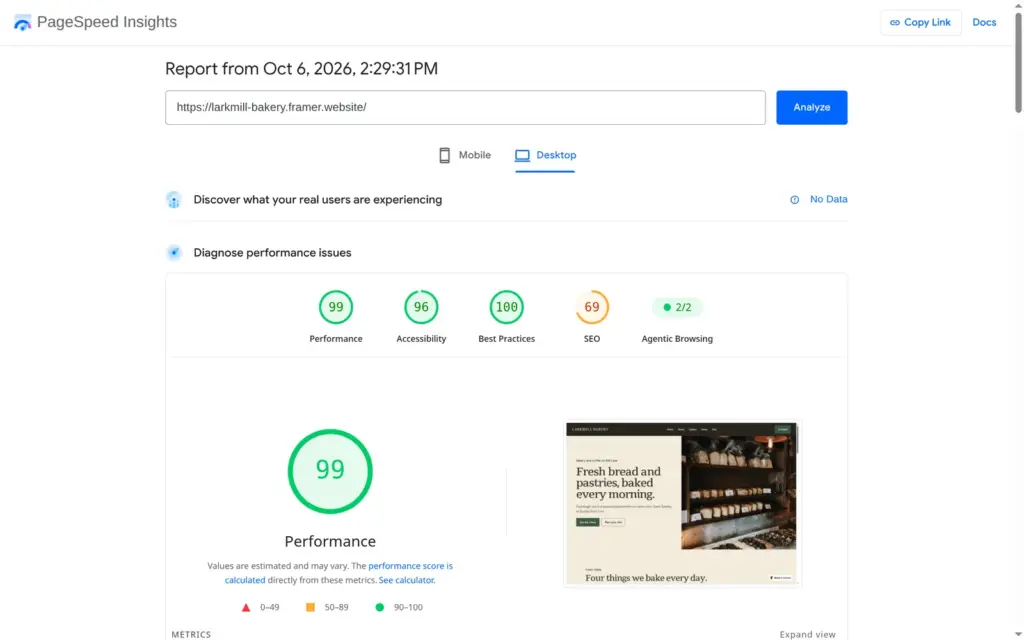
Task: Jump to Best Practices score gauge 100
Action: tap(507, 307)
